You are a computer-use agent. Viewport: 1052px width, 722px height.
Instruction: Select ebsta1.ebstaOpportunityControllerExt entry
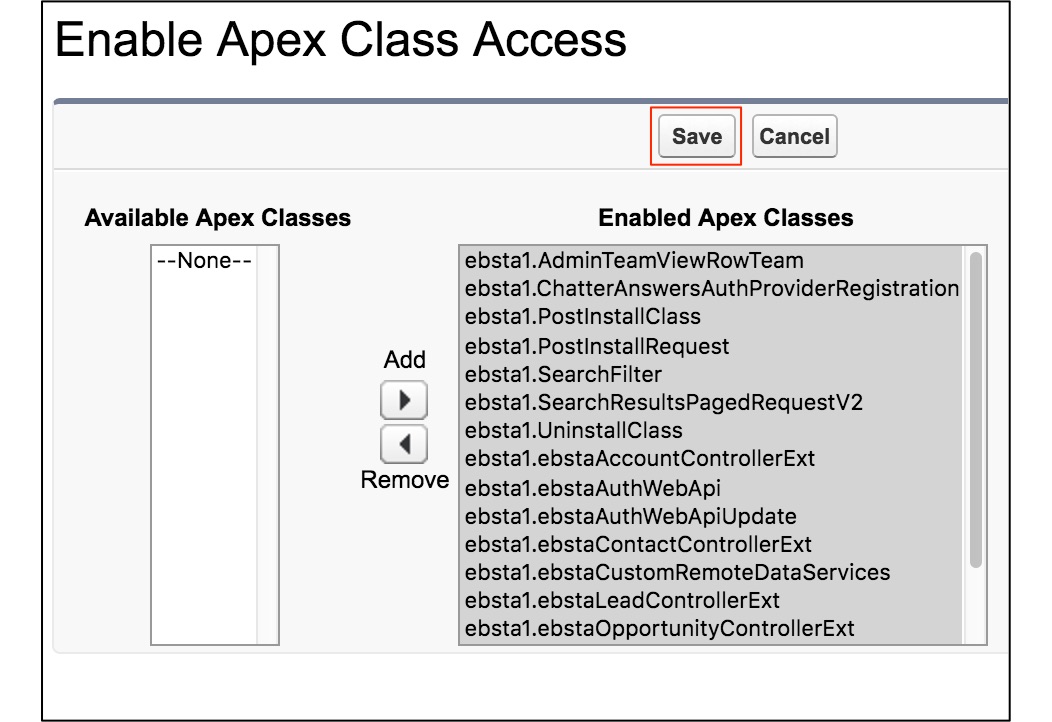coord(660,630)
